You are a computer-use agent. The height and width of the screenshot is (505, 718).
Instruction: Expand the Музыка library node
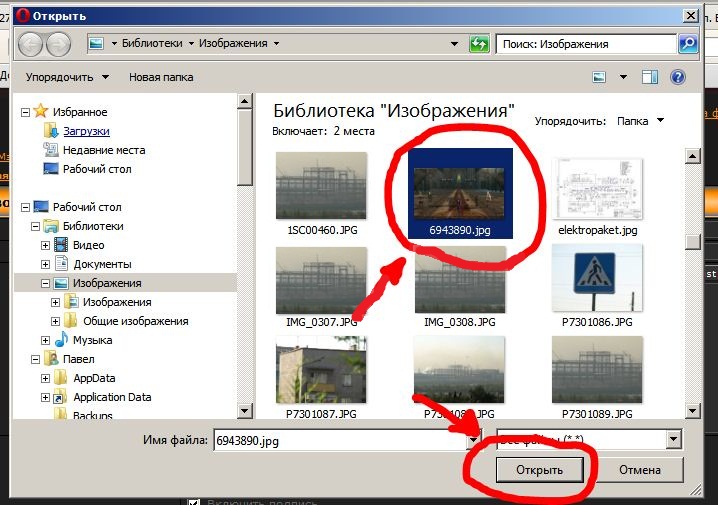[x=45, y=340]
